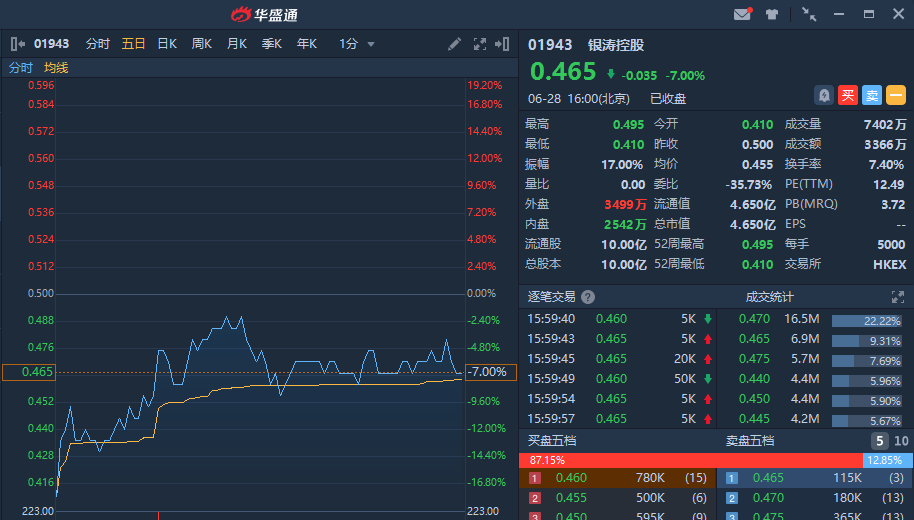Viewport: 914px width, 520px height.
Task: Click the 委比 -35.73% value
Action: (x=748, y=184)
